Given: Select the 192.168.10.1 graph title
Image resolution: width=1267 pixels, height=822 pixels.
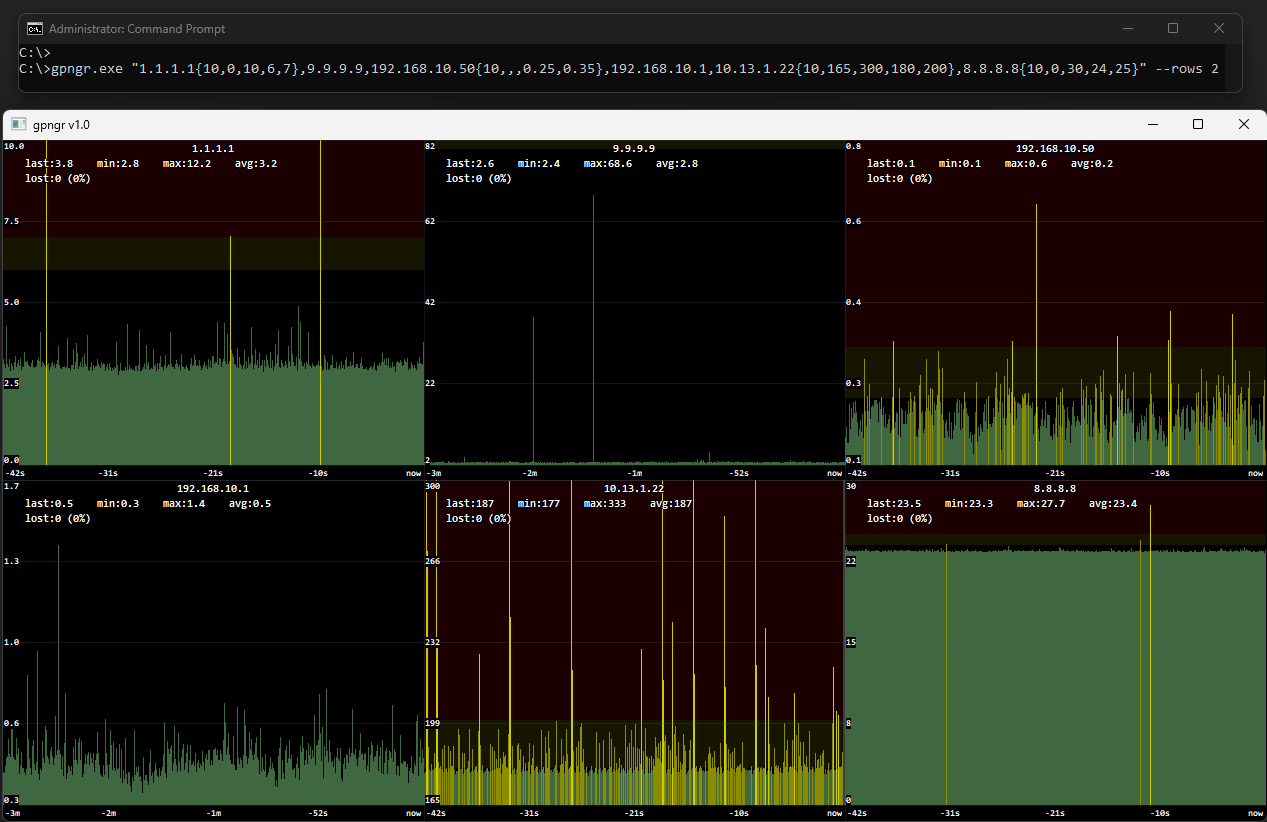Looking at the screenshot, I should 213,489.
